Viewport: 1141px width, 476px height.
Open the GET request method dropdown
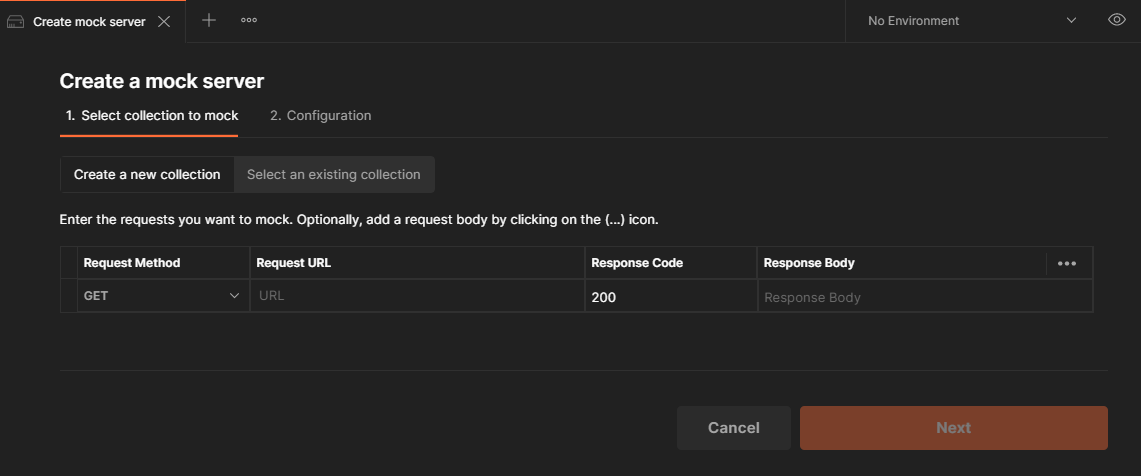click(163, 296)
